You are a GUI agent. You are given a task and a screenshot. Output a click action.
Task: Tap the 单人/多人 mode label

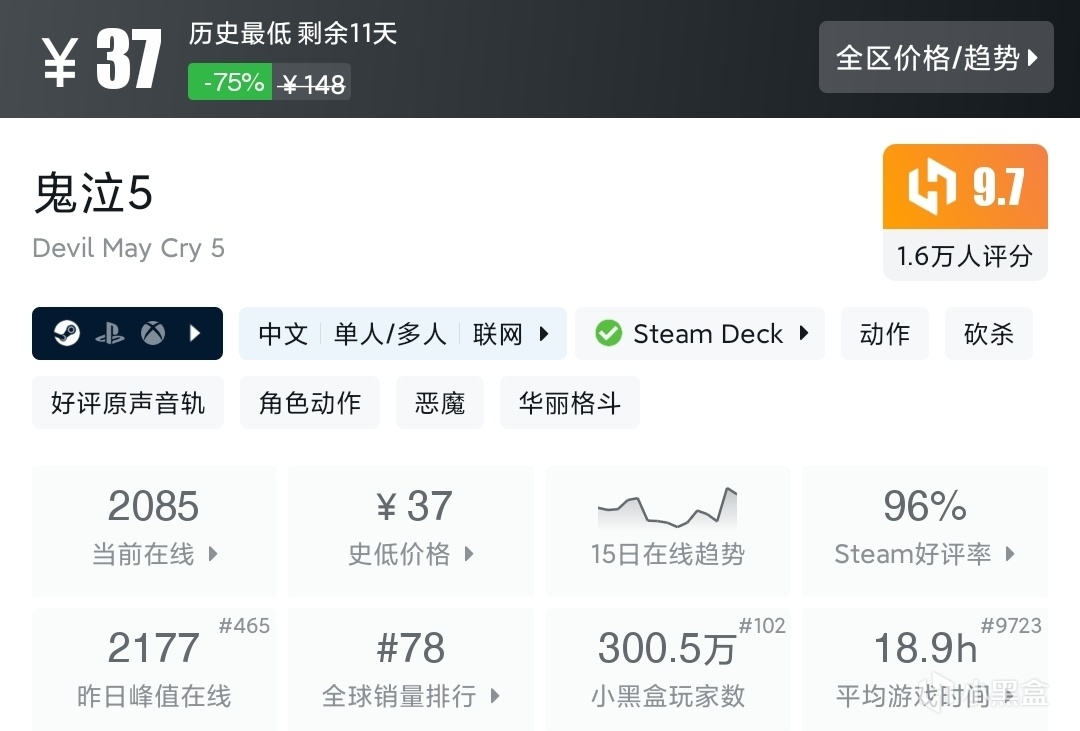[x=391, y=334]
